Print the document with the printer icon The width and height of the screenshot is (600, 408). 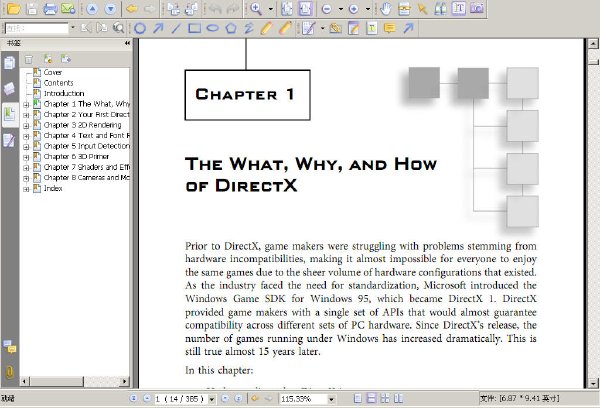tap(51, 8)
